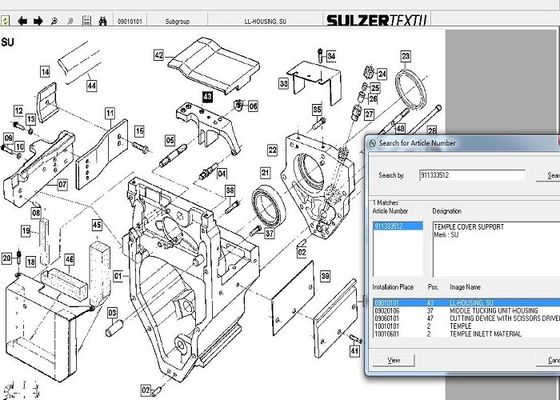The height and width of the screenshot is (400, 560).
Task: Click the TEMPLE COVER SUPPORT designation text
Action: 469,227
